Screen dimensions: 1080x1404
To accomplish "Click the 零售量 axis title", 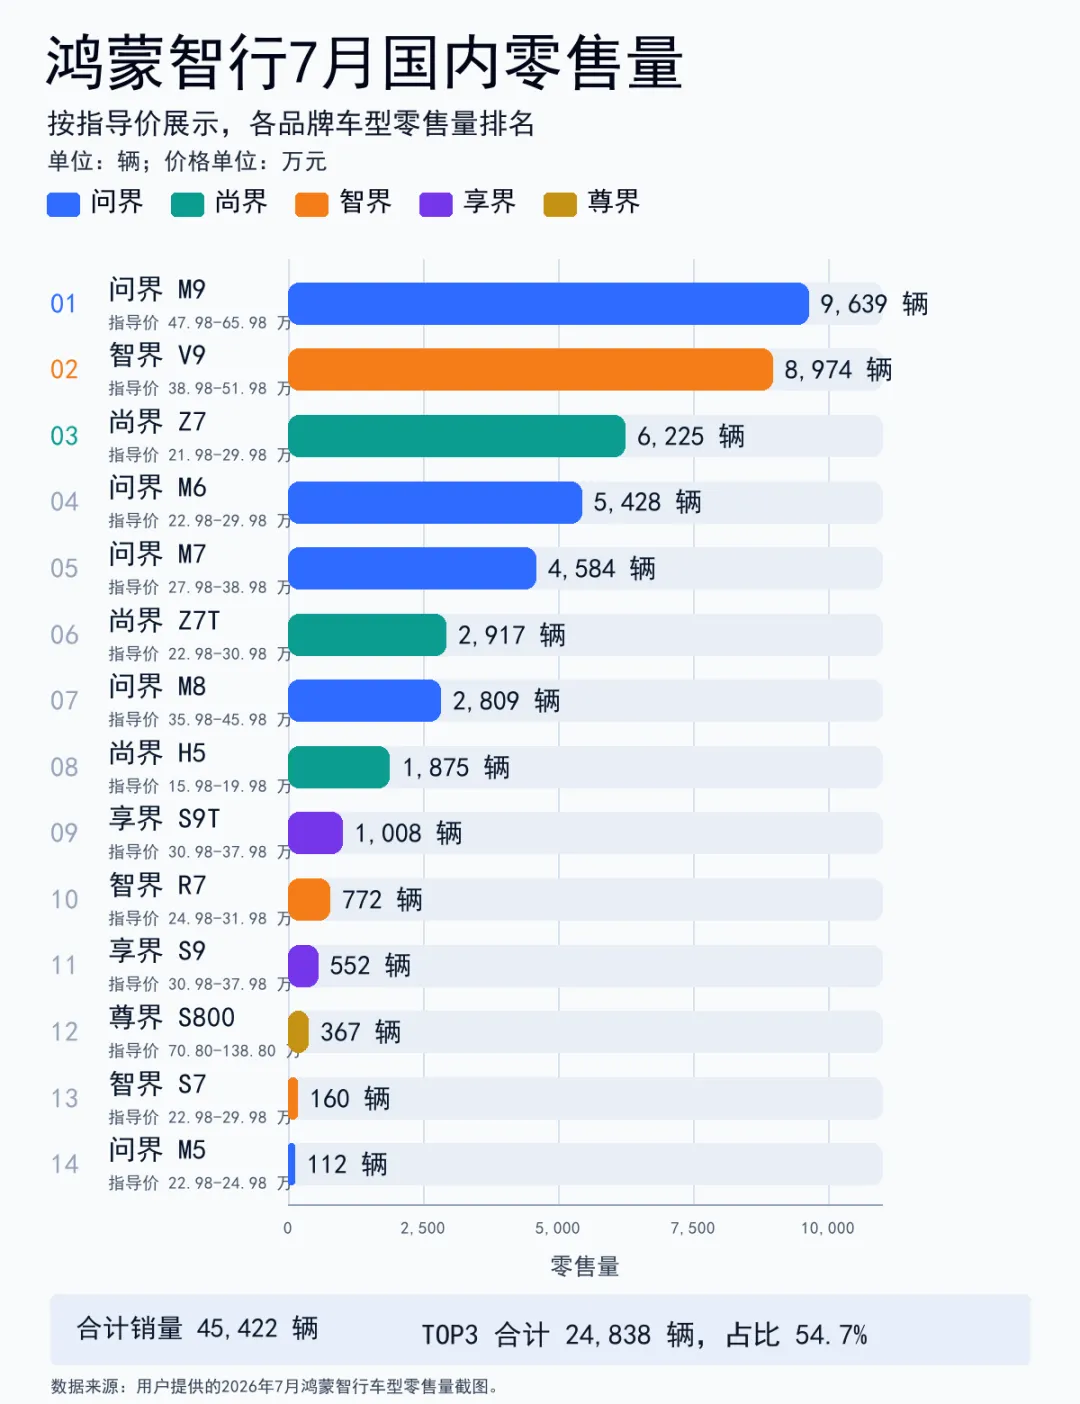I will click(585, 1267).
